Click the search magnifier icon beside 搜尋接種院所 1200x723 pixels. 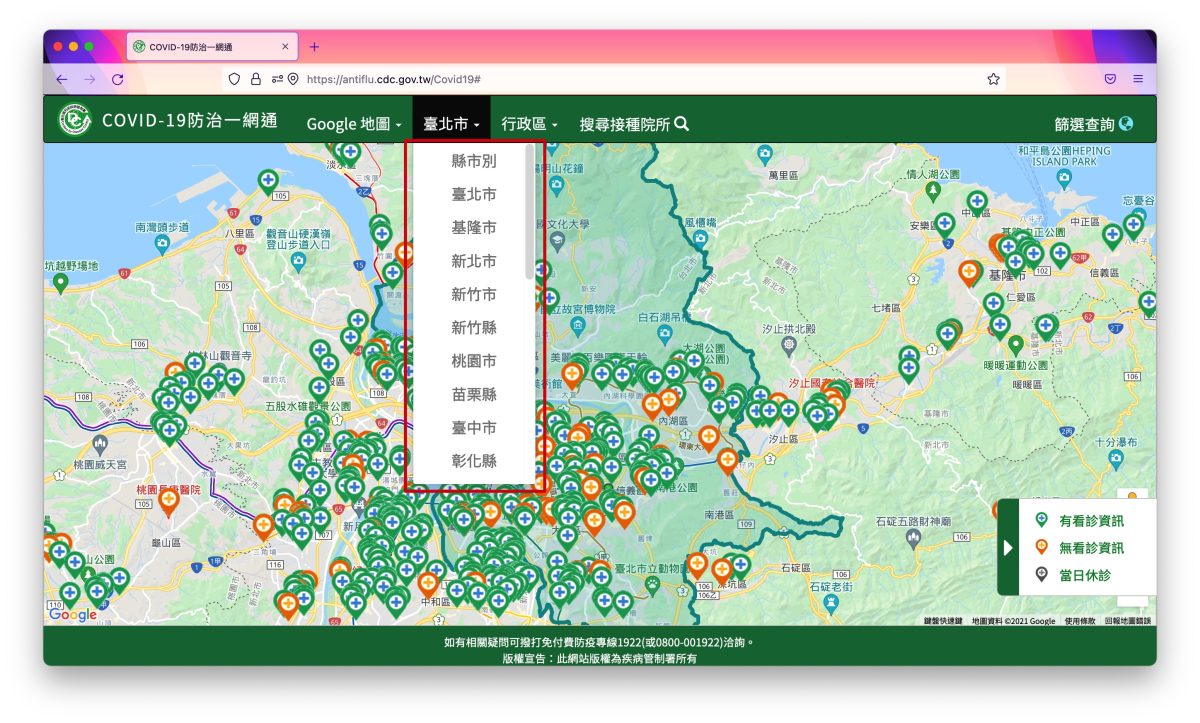click(682, 124)
